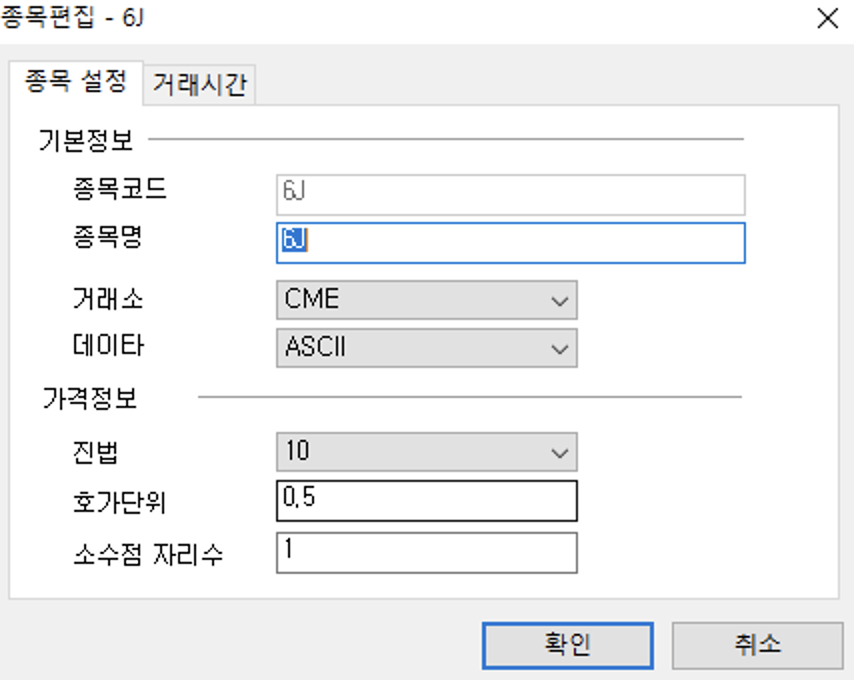854x680 pixels.
Task: Click the 종목코드 label text
Action: 120,188
